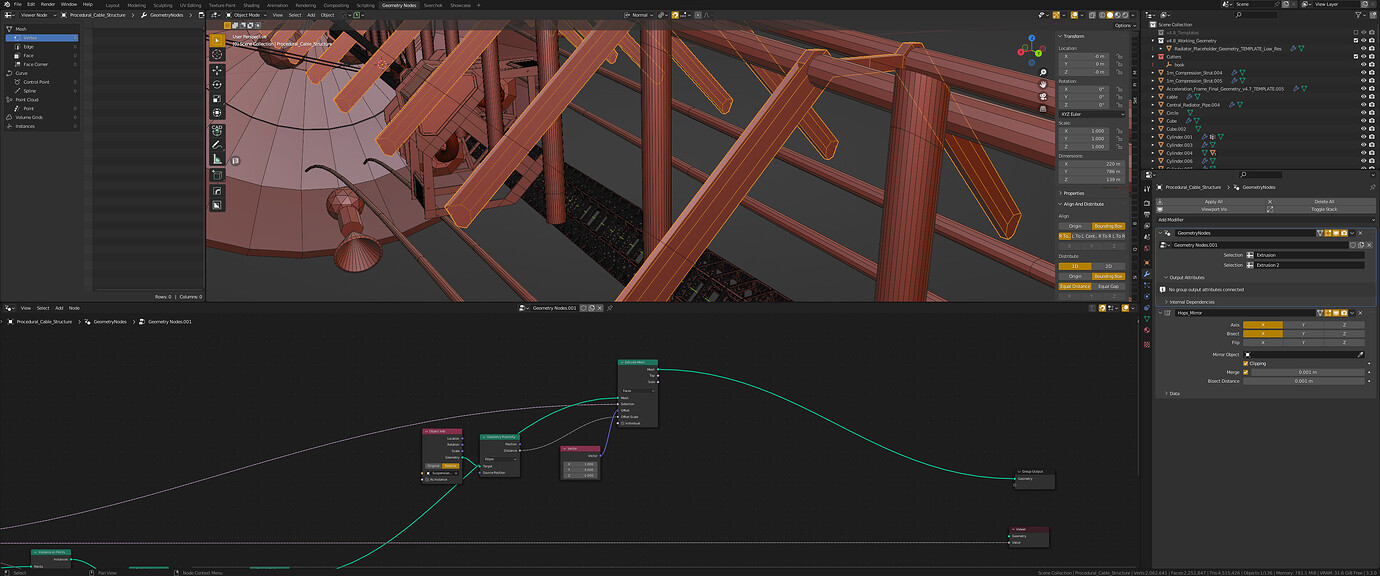Toggle GeometryNodes modifier render camera icon
Viewport: 1380px width, 576px height.
tap(1342, 233)
